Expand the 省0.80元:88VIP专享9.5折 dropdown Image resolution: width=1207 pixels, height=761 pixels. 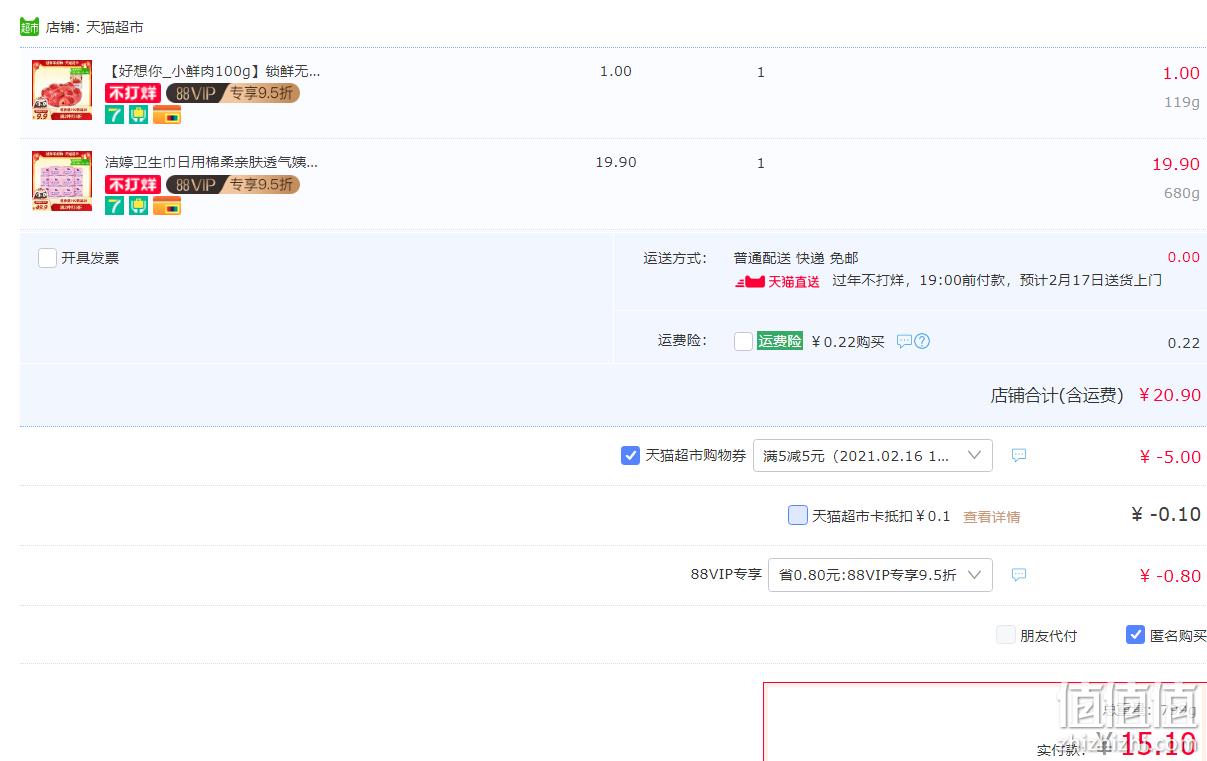(880, 575)
